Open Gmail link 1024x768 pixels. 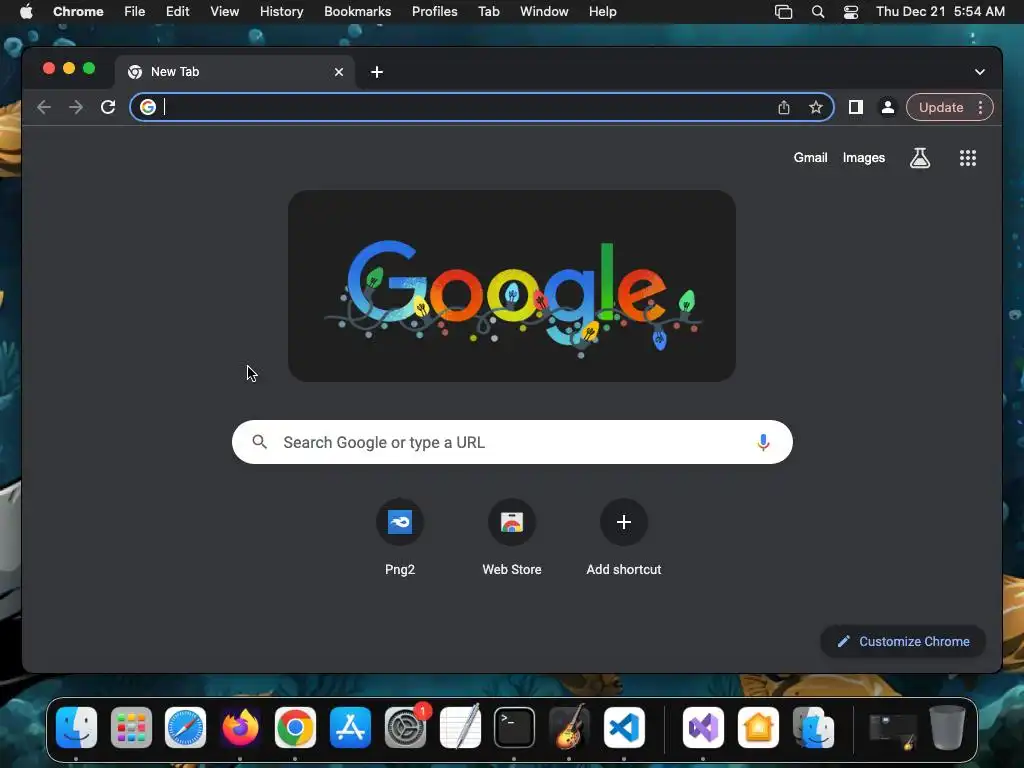(x=810, y=157)
